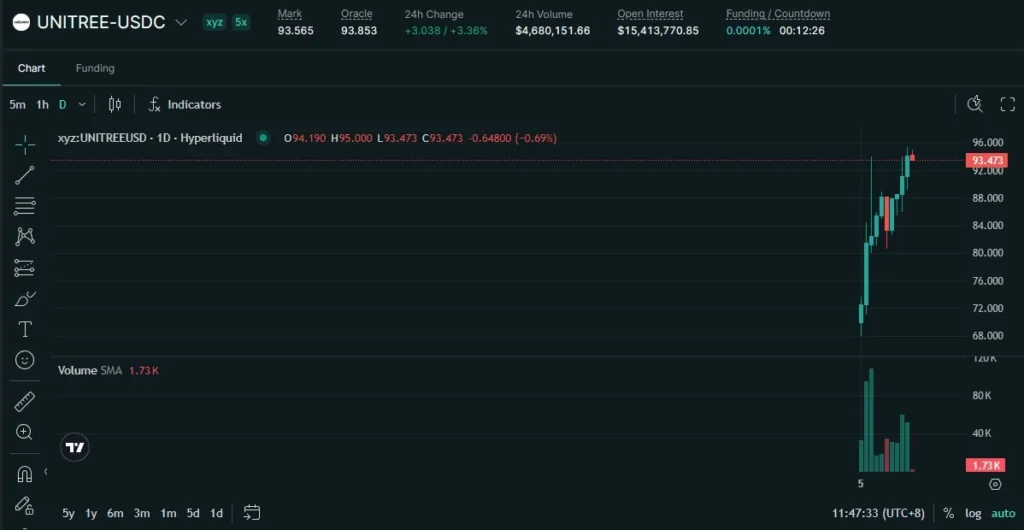Open the timezone clock 11:47:33 (UTC+8)

point(878,514)
